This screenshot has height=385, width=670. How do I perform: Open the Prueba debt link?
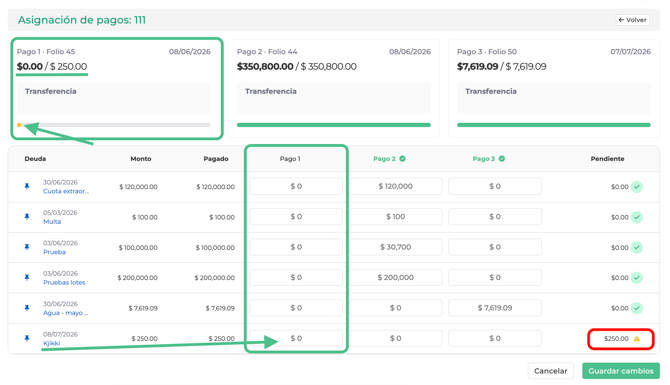click(x=54, y=252)
